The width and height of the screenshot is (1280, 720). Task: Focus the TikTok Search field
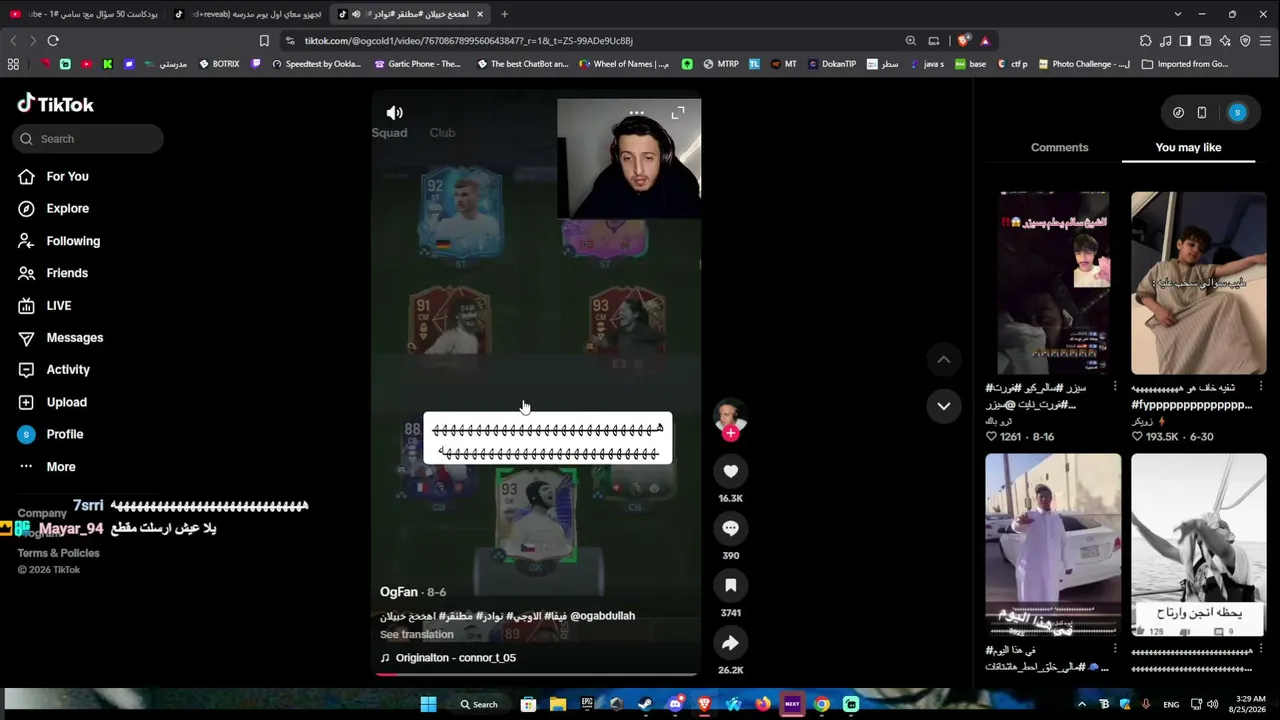88,139
